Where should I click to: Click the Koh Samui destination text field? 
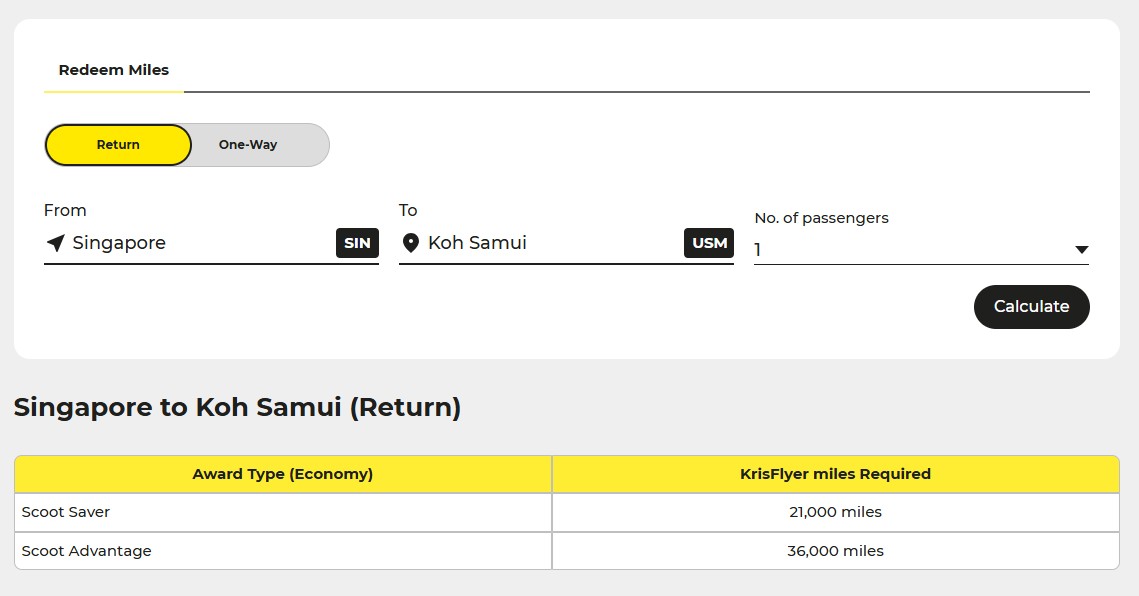pos(550,243)
